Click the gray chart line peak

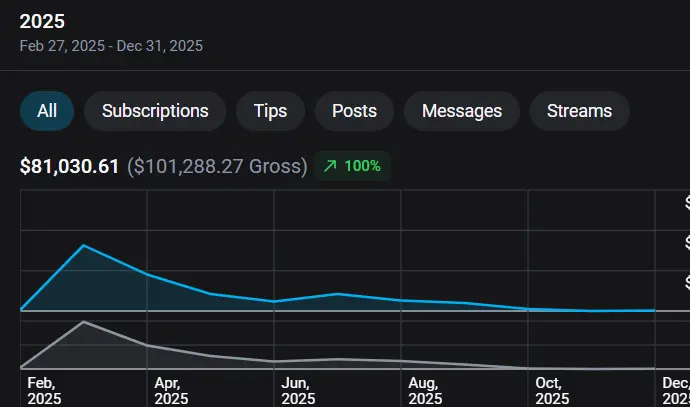tap(84, 322)
